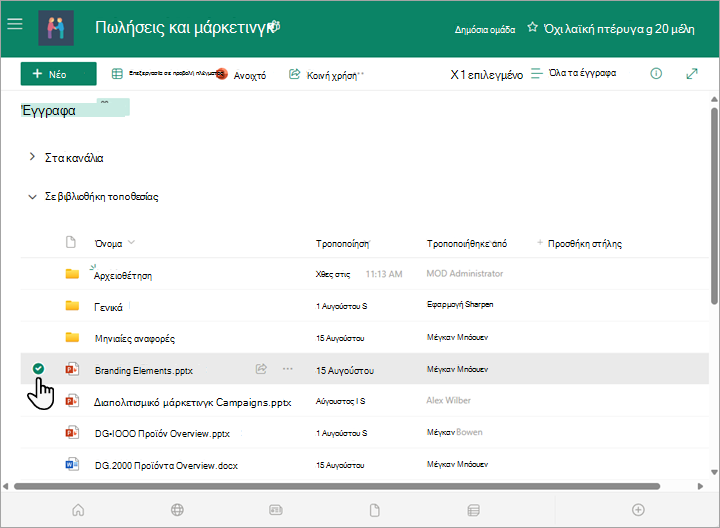The image size is (720, 528).
Task: Click the file type column icon
Action: click(x=71, y=242)
